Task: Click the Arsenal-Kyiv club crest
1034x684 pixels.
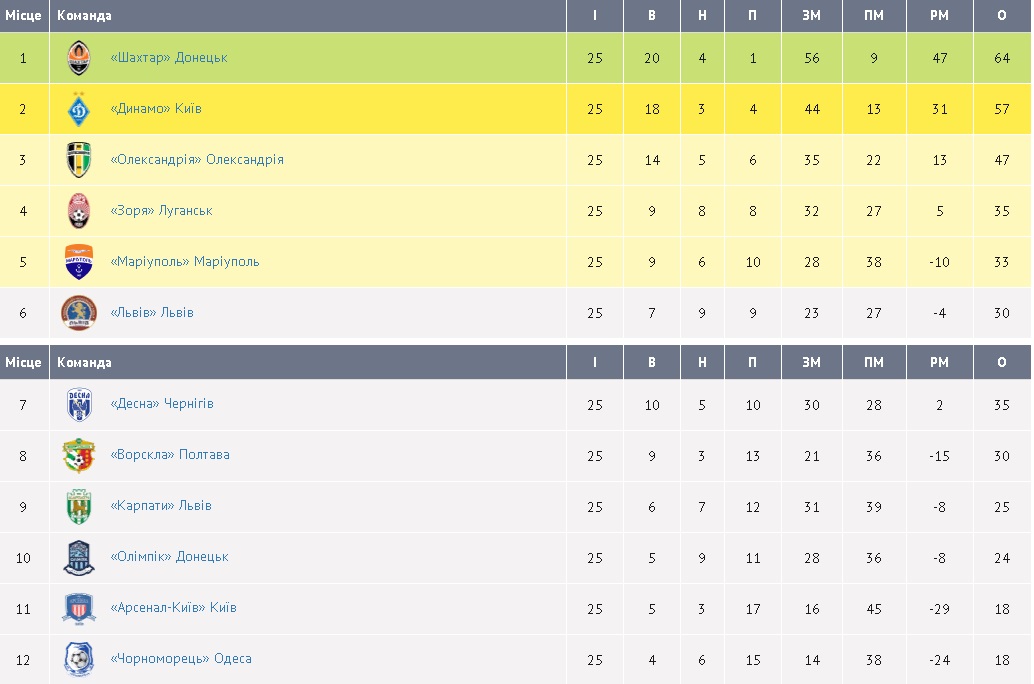Action: 79,608
